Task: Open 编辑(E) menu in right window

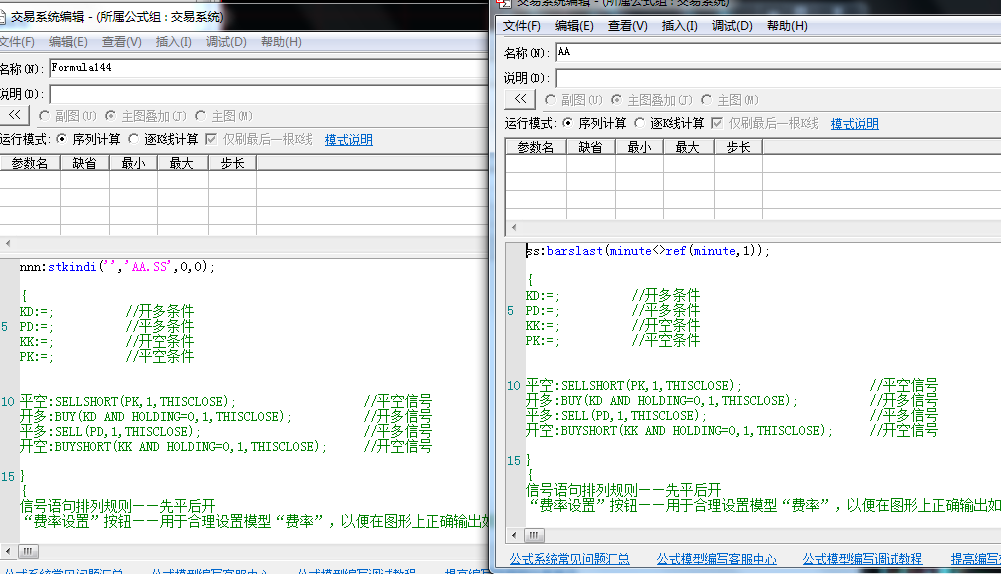Action: pos(574,26)
